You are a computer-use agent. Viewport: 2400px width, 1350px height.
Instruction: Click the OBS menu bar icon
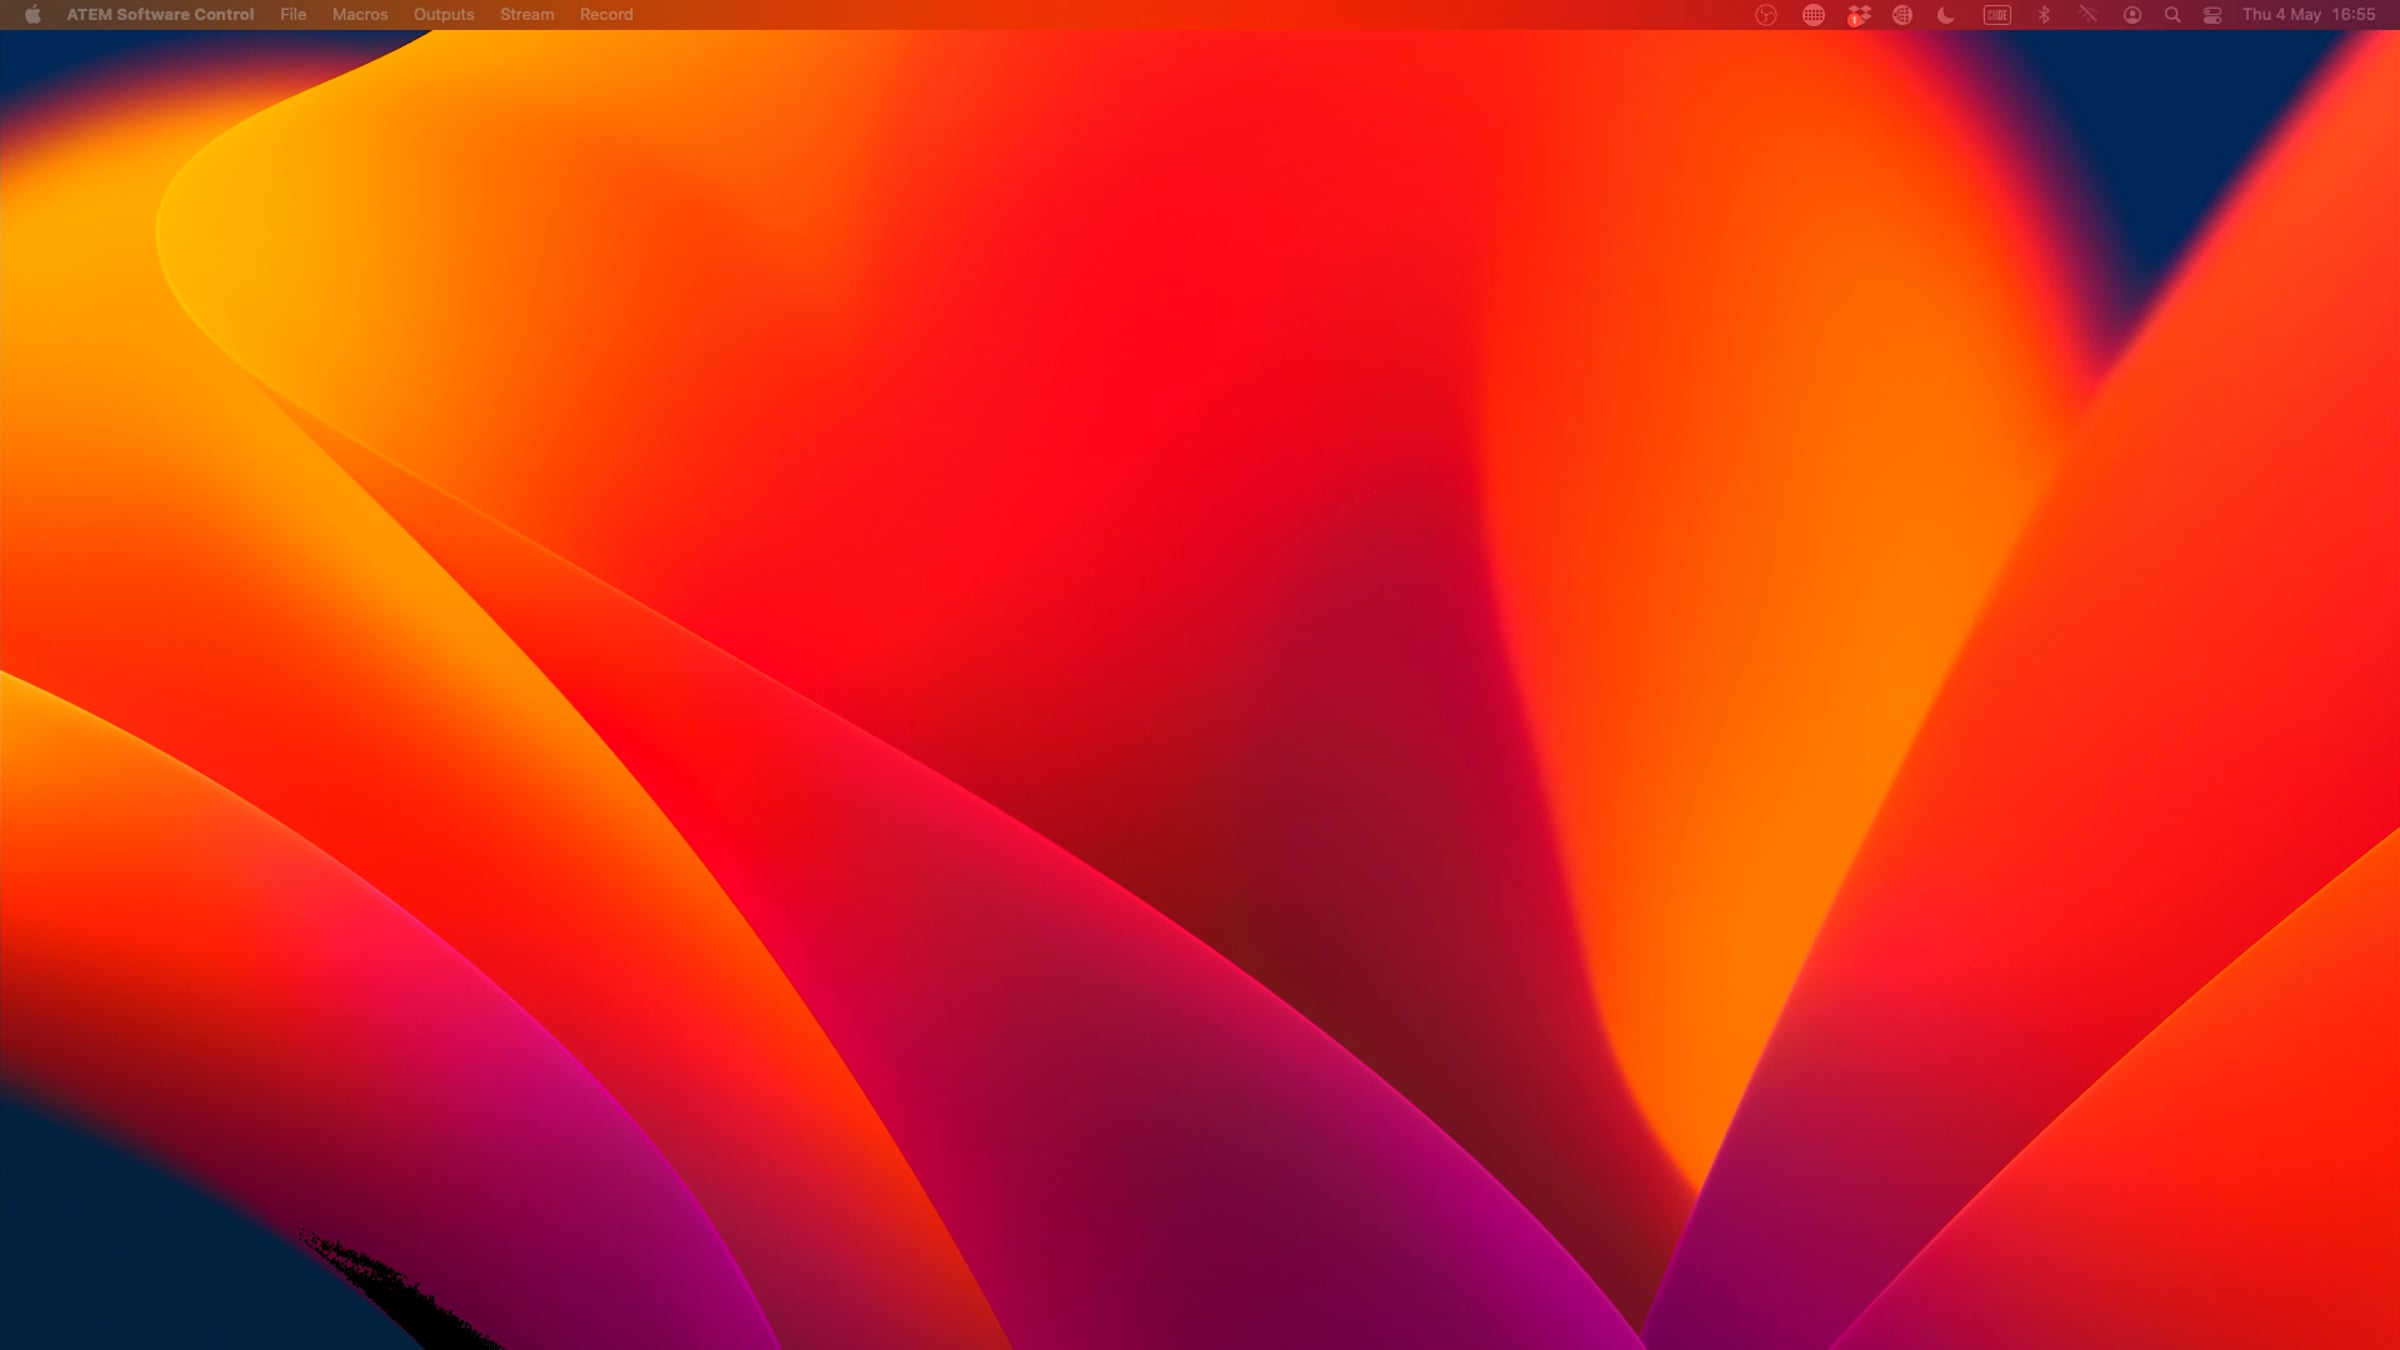click(x=1766, y=15)
